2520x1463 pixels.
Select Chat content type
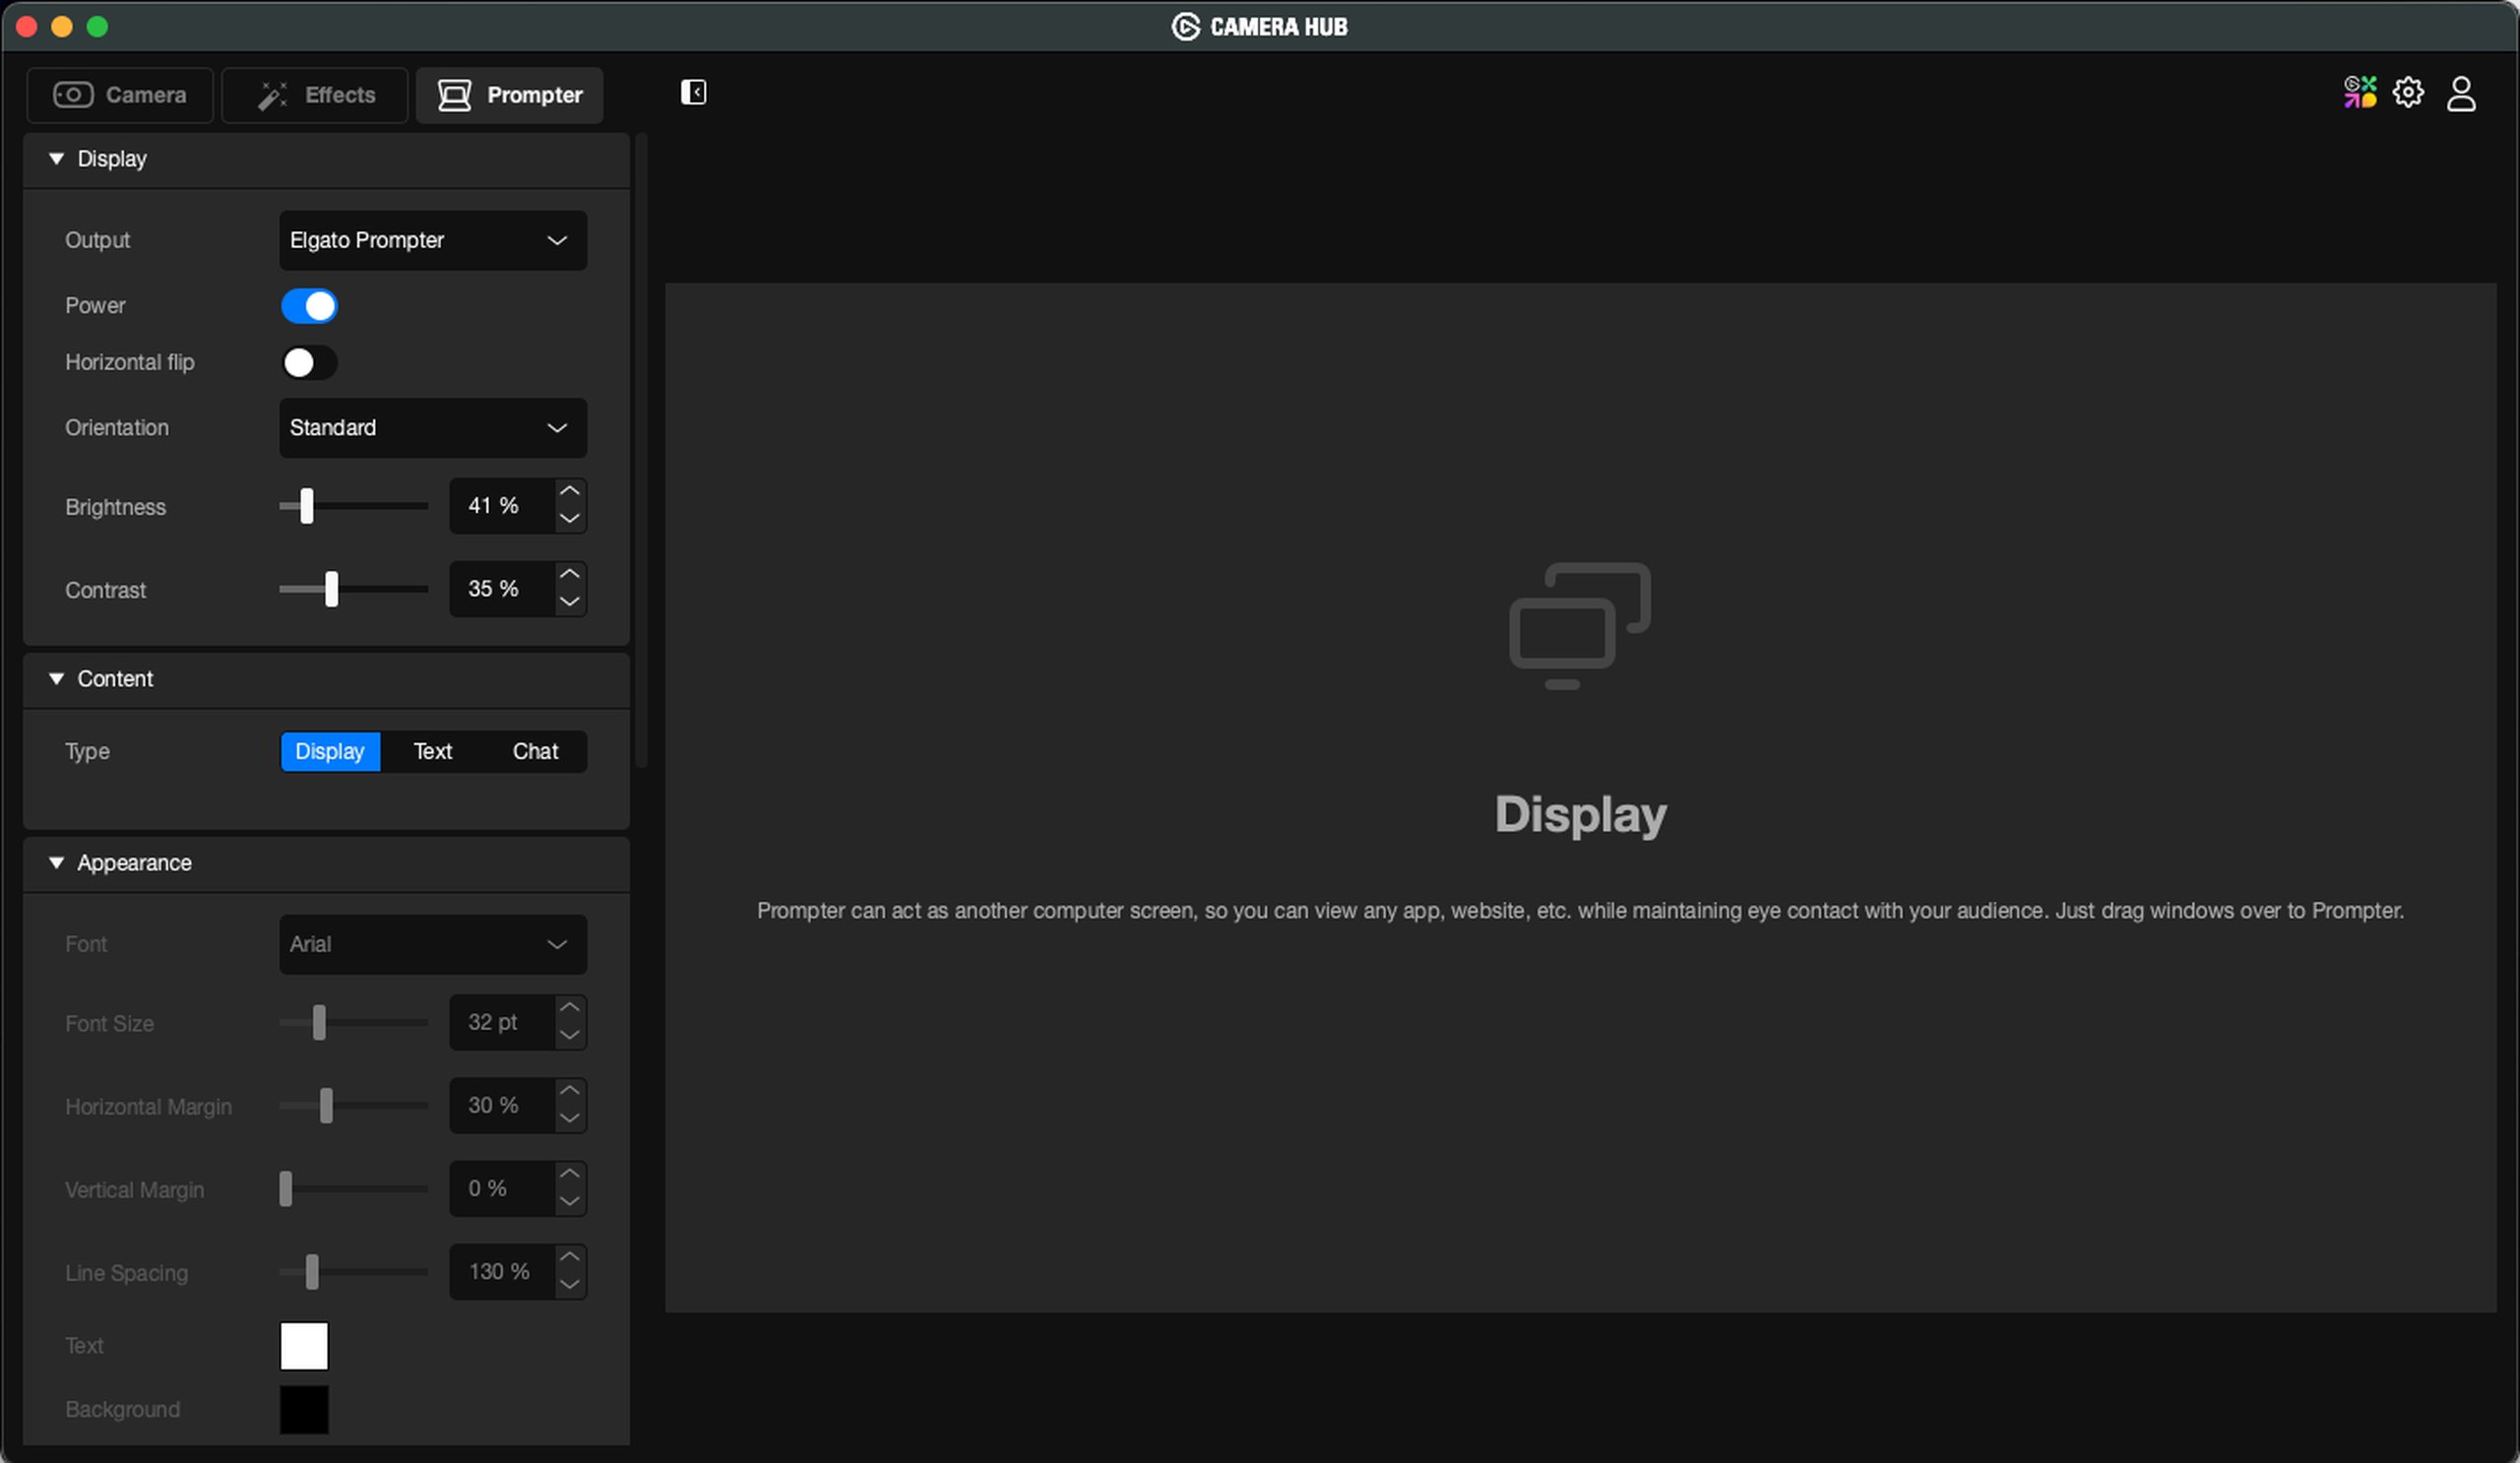[x=535, y=751]
